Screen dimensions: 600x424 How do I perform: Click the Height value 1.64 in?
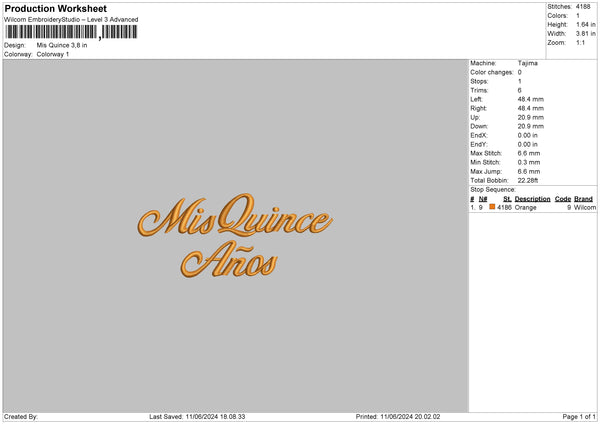pyautogui.click(x=586, y=24)
